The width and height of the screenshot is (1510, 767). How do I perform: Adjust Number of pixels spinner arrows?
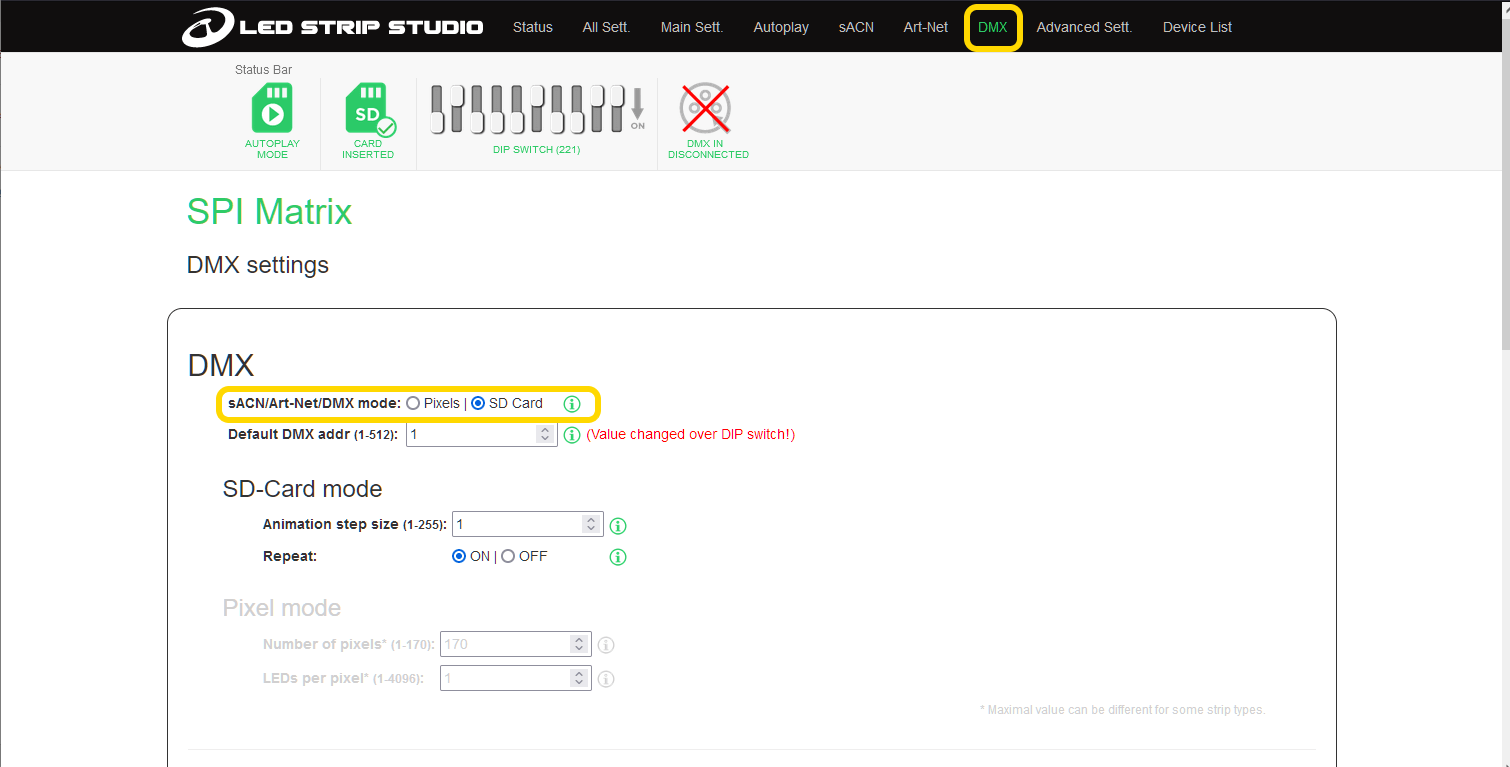pos(579,644)
